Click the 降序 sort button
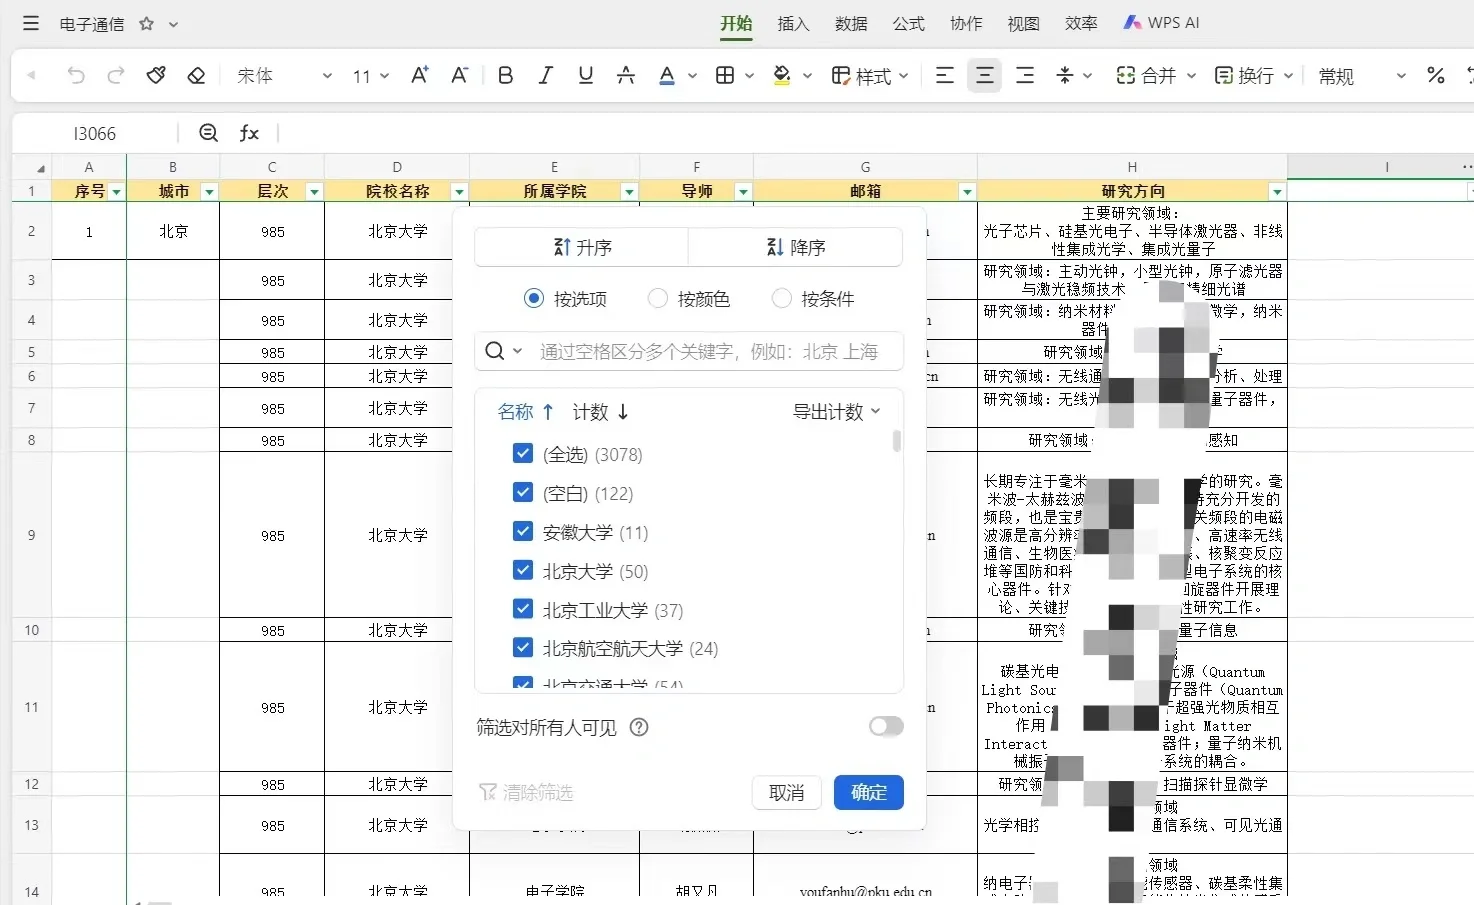1474x905 pixels. (795, 247)
